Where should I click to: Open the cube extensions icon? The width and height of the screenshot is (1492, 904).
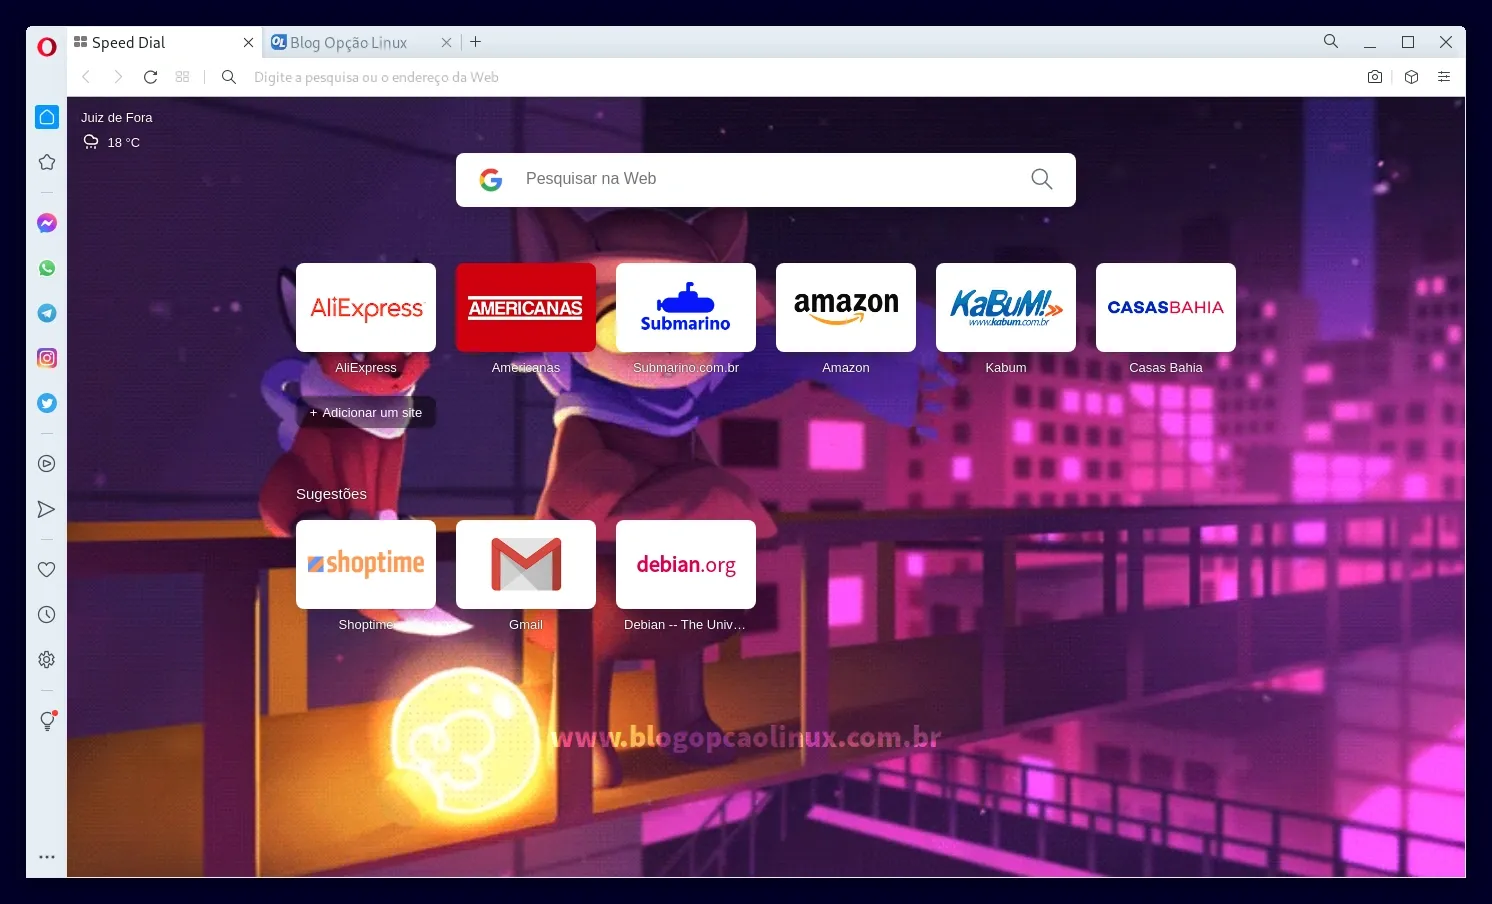[x=1411, y=77]
